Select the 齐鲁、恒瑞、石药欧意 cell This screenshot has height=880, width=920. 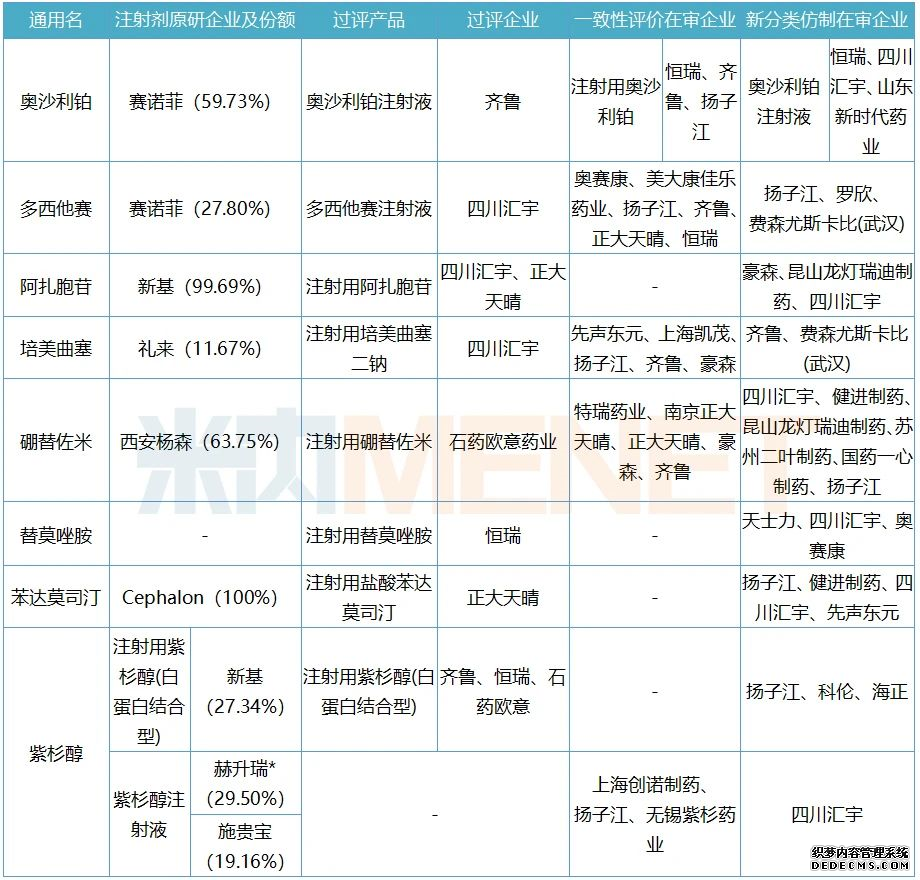(503, 690)
